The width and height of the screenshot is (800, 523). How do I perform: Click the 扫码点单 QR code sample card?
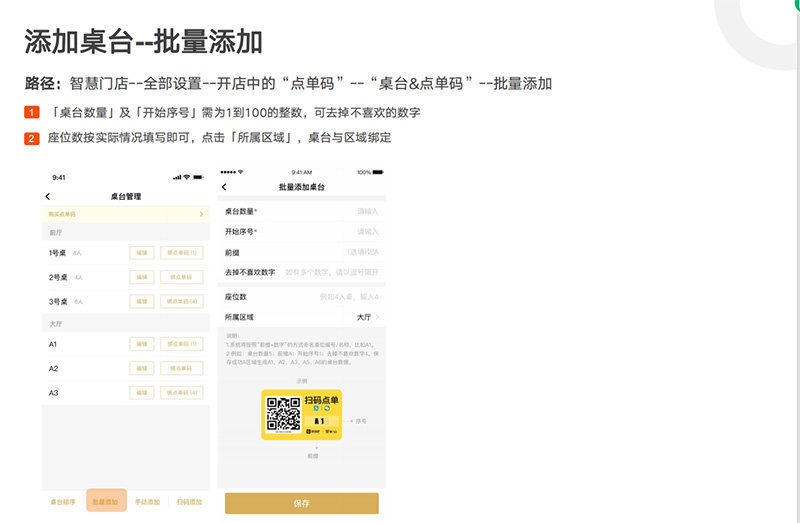pyautogui.click(x=302, y=415)
